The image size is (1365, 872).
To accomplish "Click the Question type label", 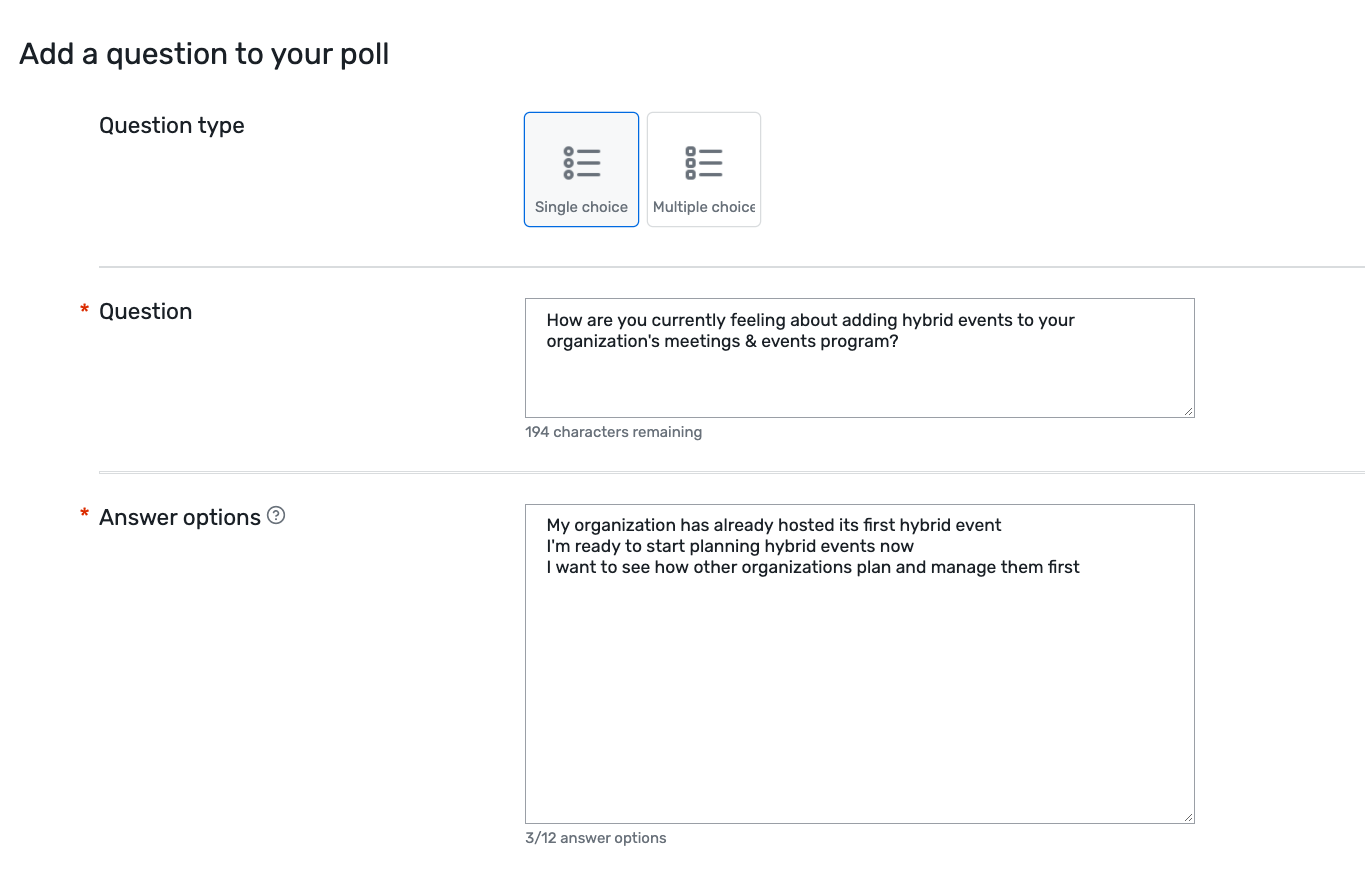I will point(171,125).
